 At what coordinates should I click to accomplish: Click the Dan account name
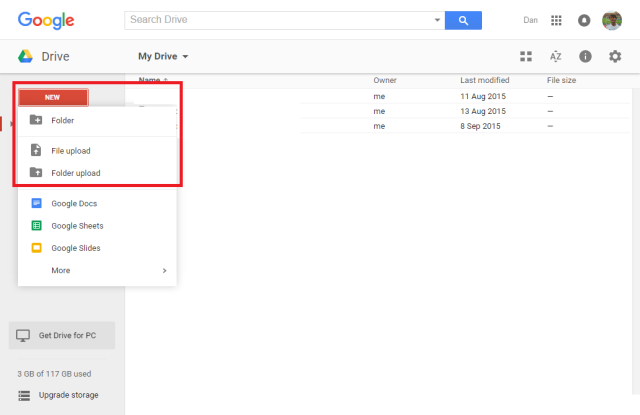tap(530, 20)
